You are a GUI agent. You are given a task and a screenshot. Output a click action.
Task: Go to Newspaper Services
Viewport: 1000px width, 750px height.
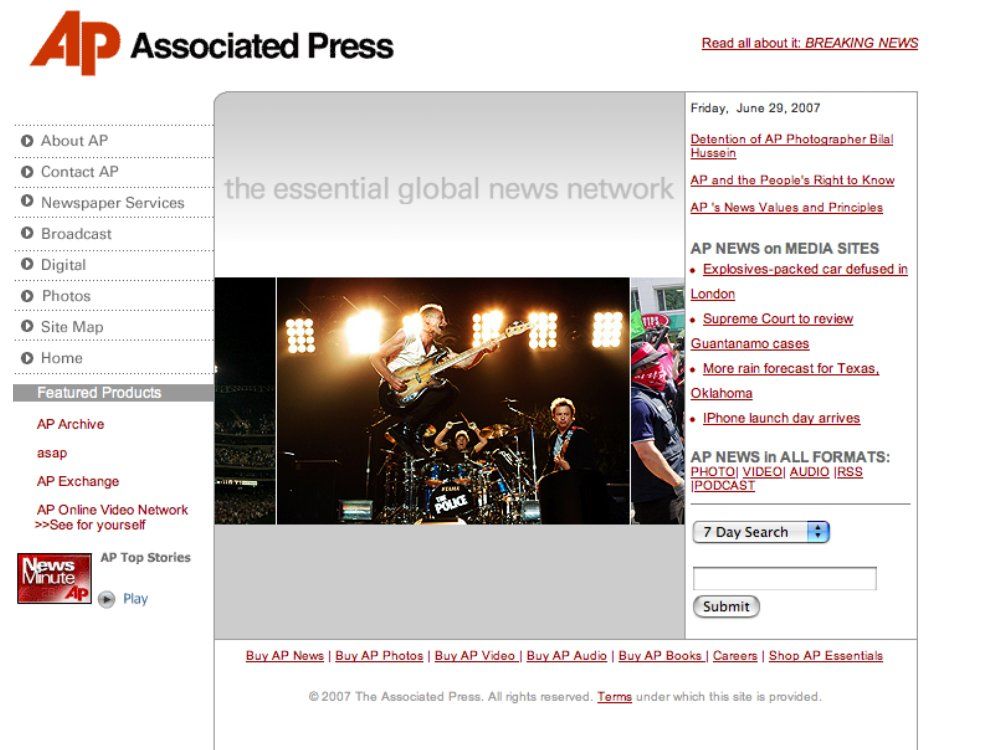[112, 203]
